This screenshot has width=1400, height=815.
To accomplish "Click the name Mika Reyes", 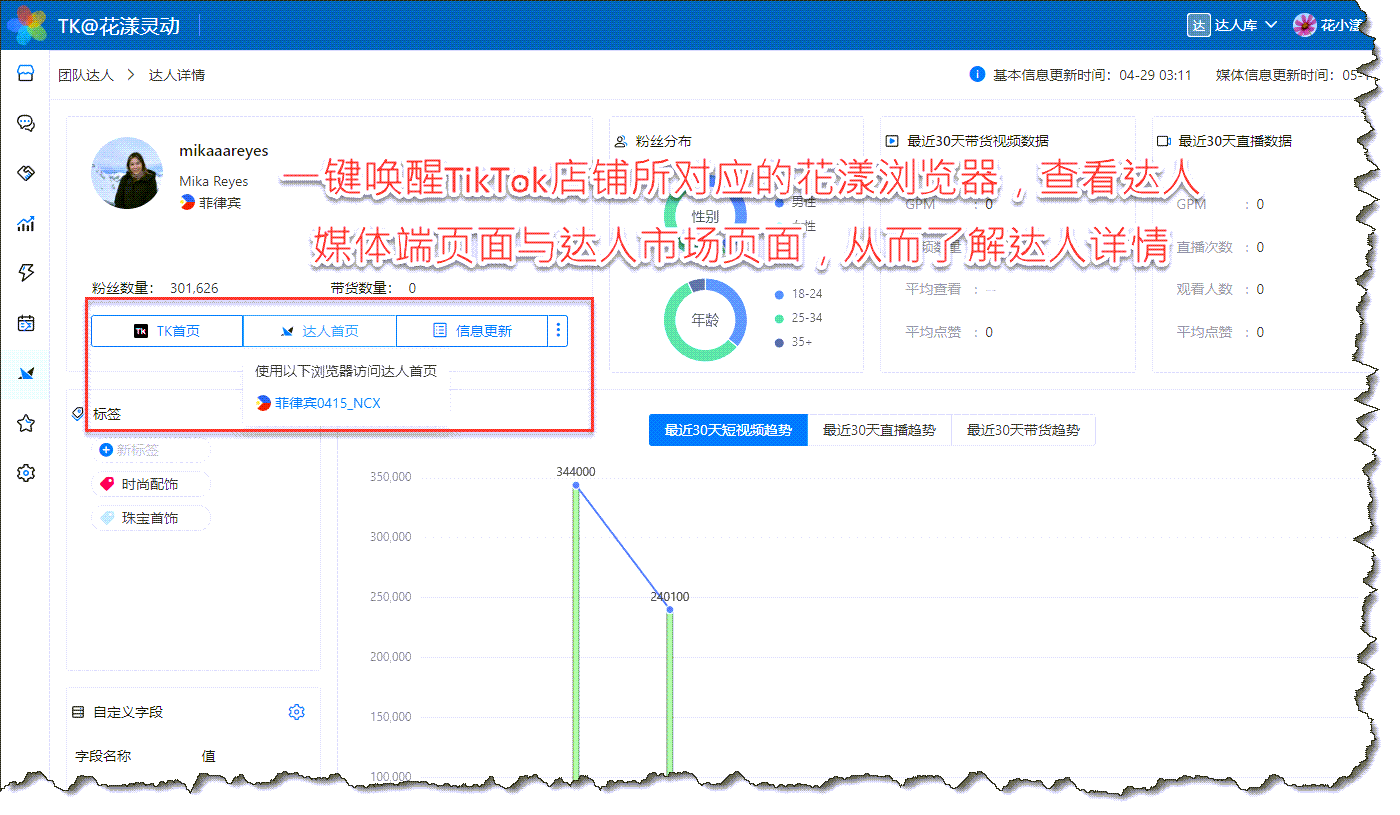I will (x=214, y=181).
